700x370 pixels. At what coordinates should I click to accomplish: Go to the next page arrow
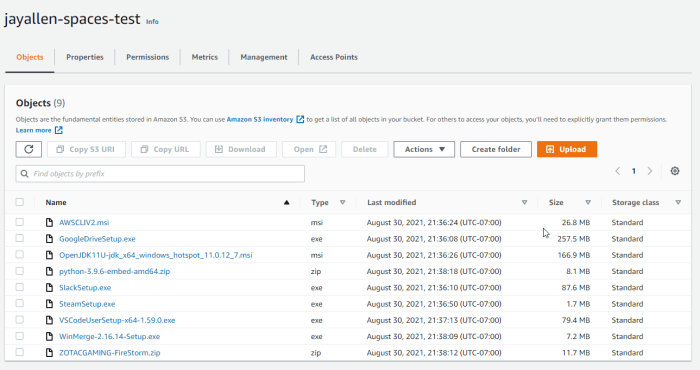[x=650, y=171]
